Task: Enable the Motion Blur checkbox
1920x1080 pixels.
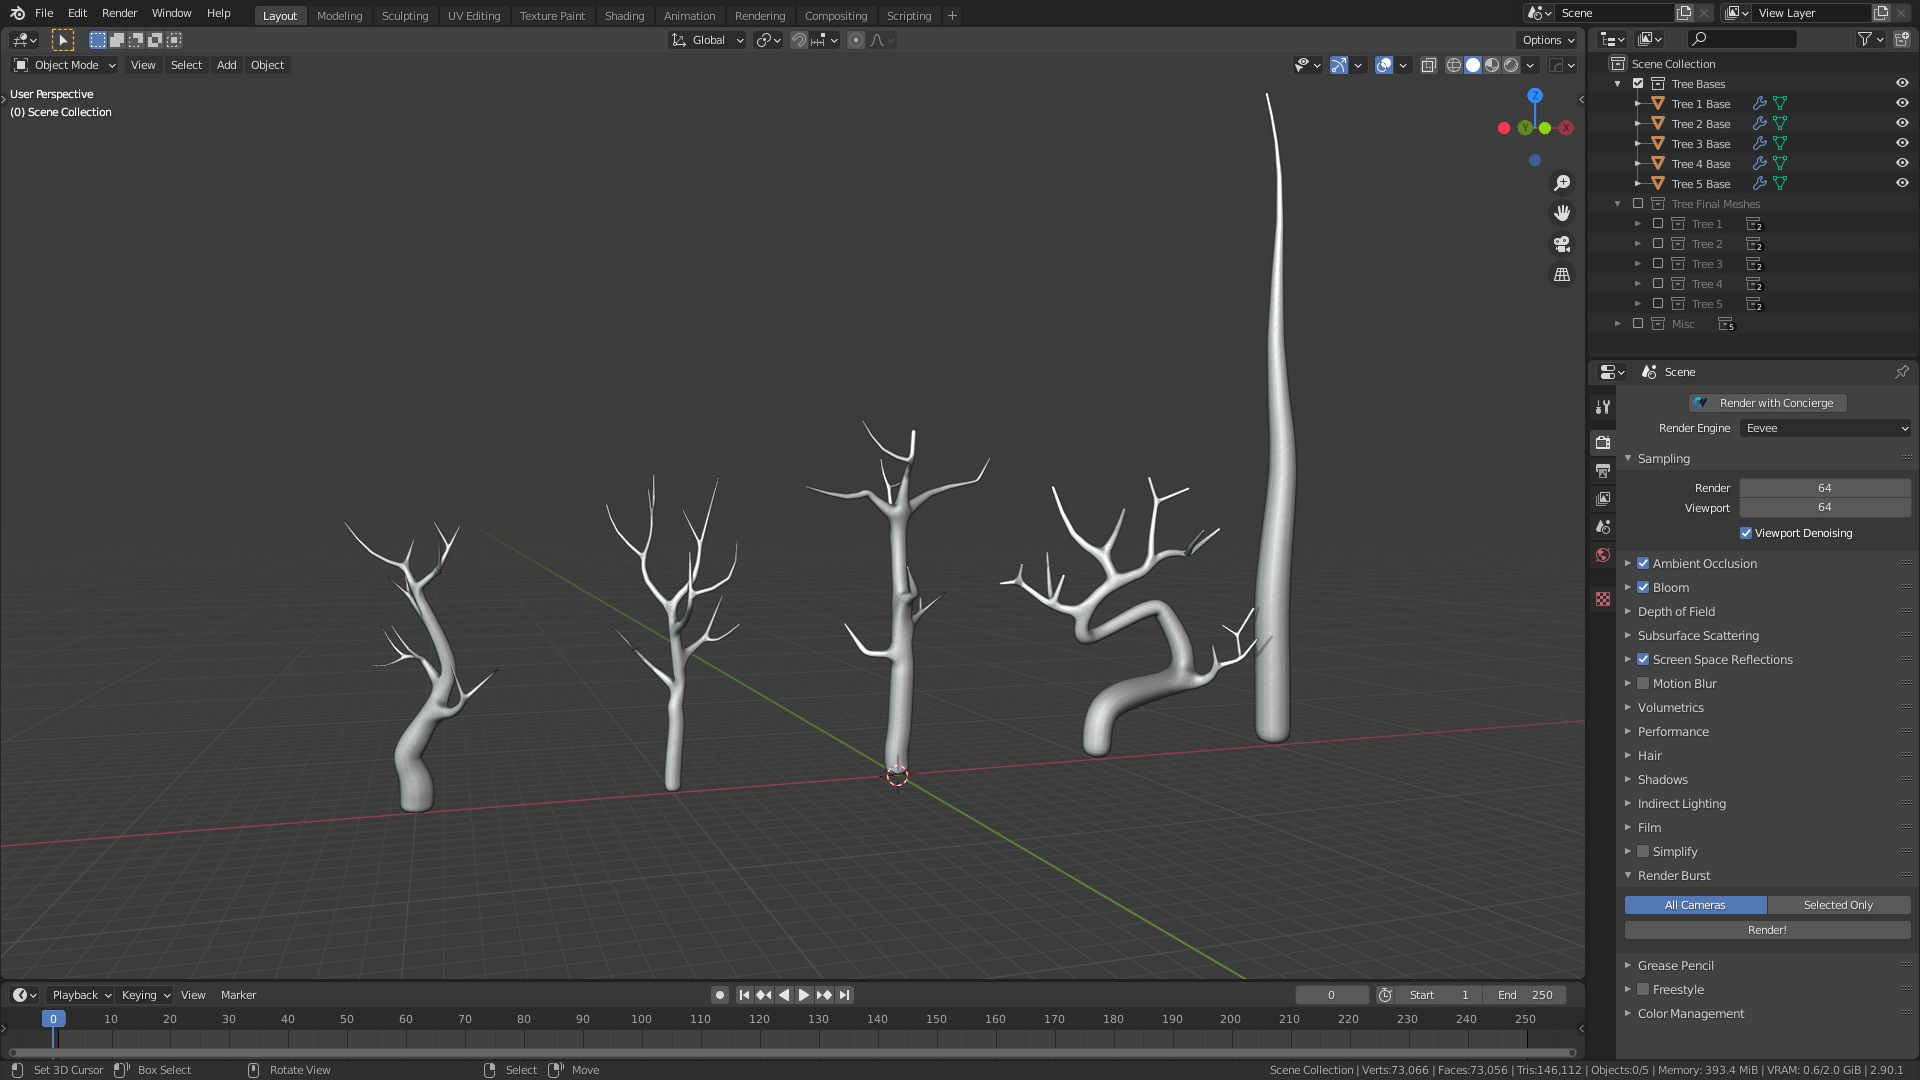Action: [1643, 684]
